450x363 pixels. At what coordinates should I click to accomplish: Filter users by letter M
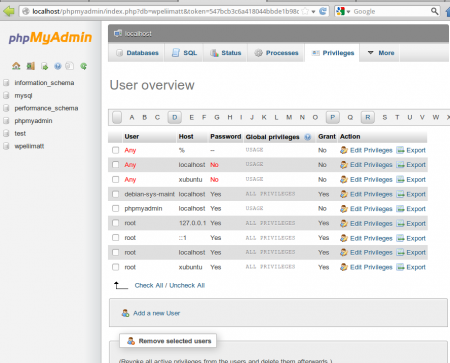[289, 117]
